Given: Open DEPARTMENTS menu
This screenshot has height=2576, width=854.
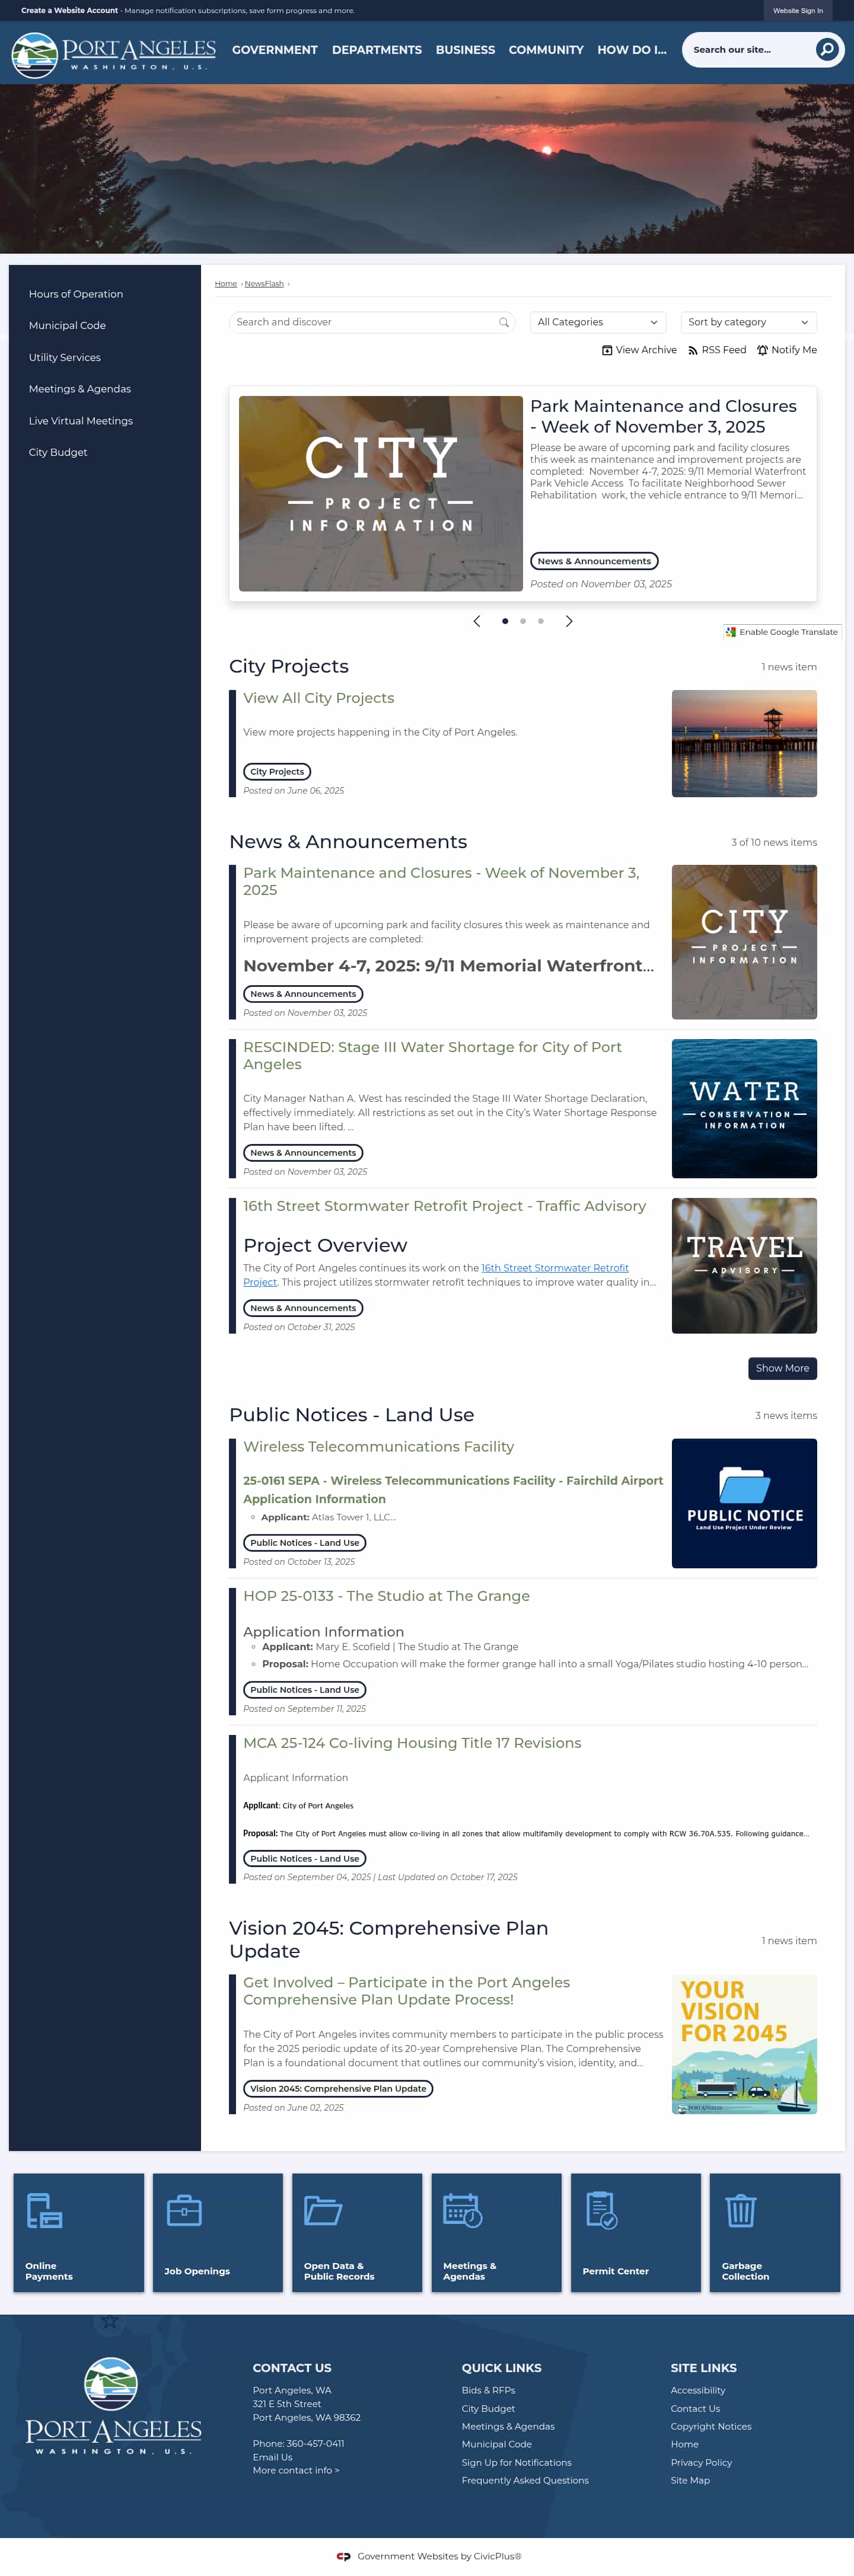Looking at the screenshot, I should pyautogui.click(x=377, y=50).
